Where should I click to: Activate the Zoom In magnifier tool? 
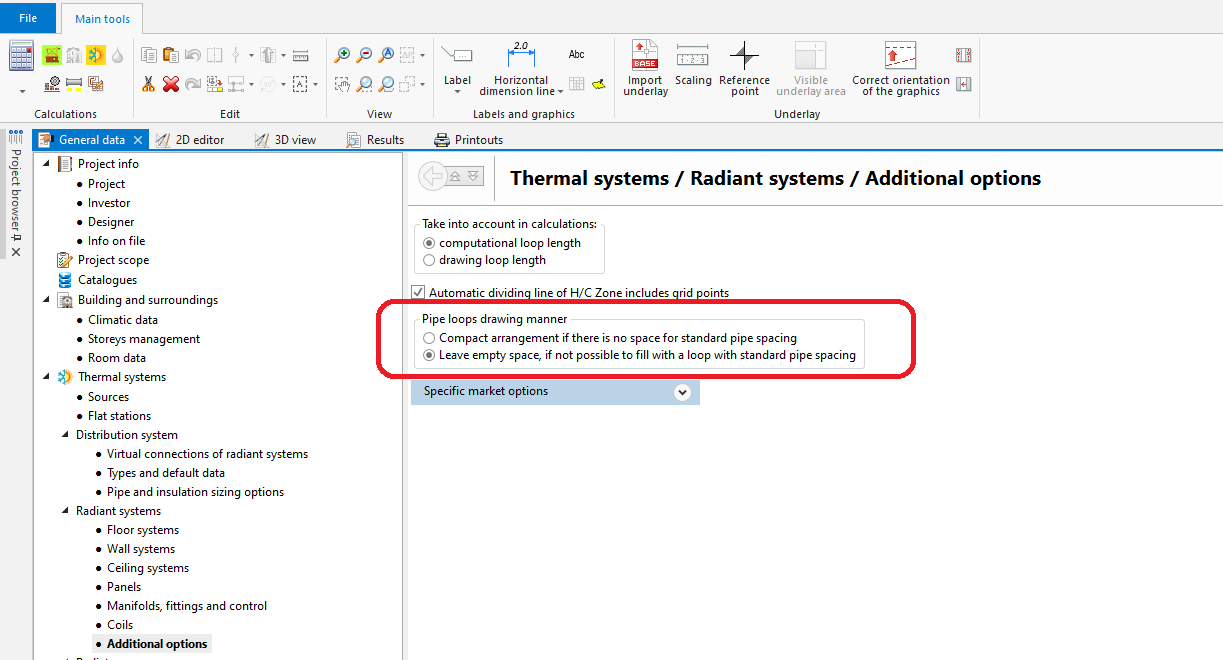point(341,54)
